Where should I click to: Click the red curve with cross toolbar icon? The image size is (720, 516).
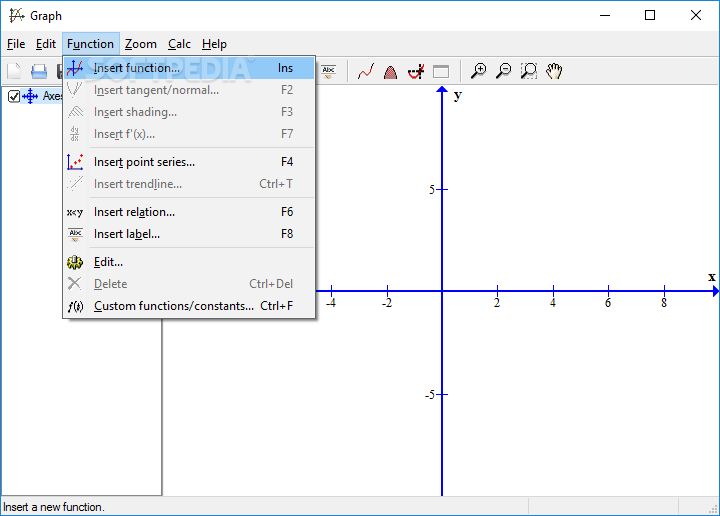(x=416, y=71)
